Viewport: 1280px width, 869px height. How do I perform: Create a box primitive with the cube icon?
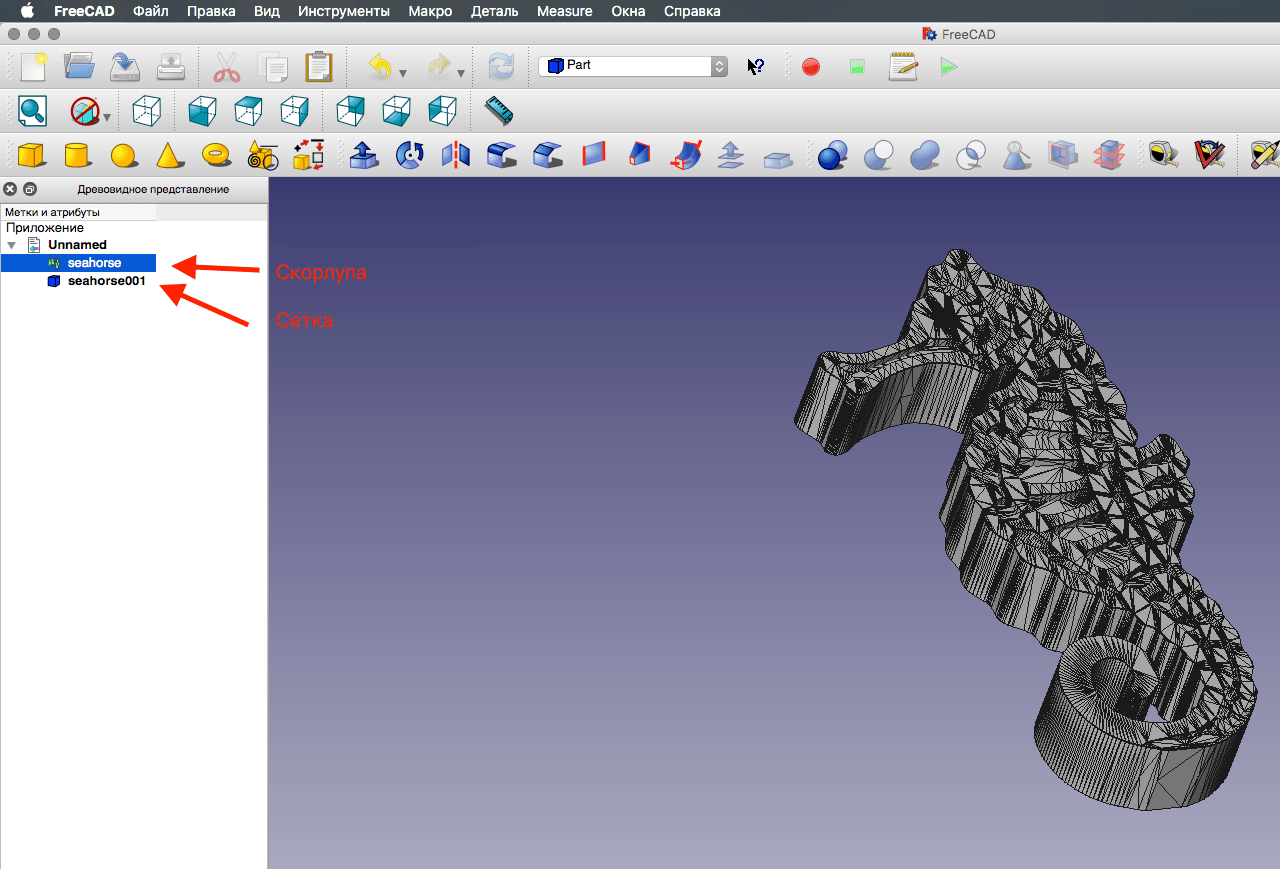point(32,155)
